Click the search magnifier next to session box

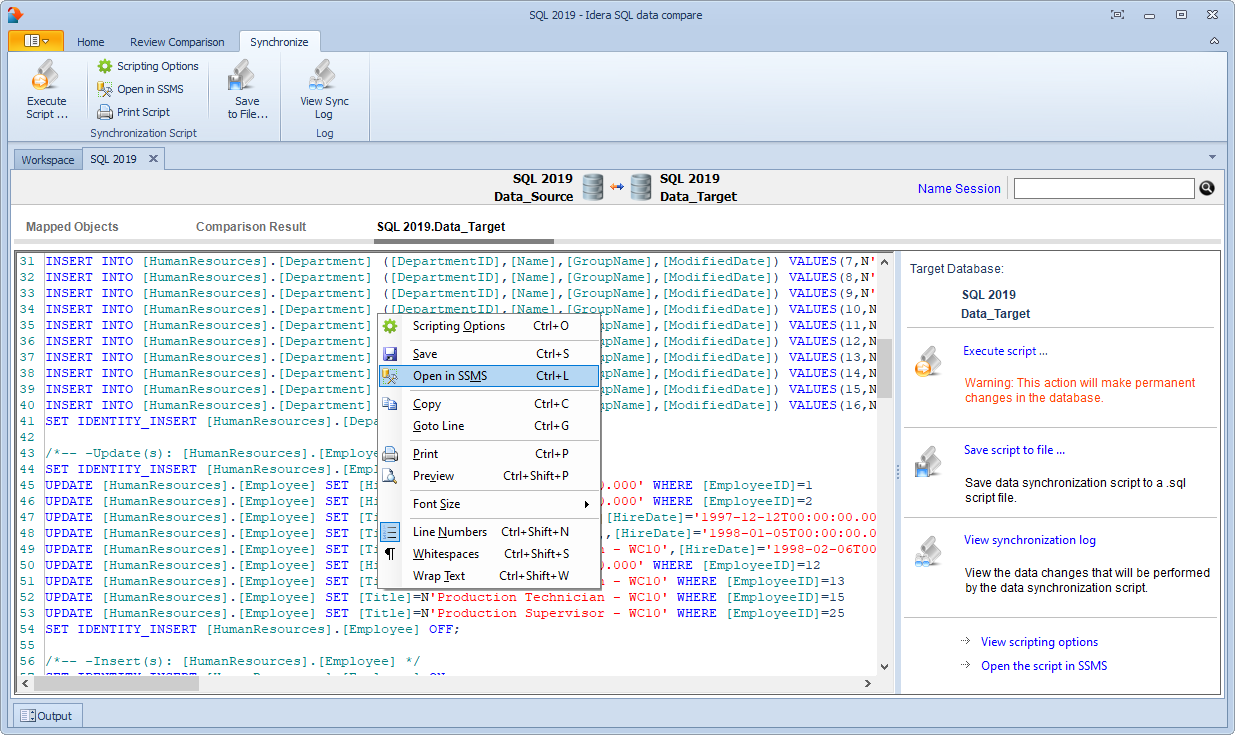point(1207,188)
